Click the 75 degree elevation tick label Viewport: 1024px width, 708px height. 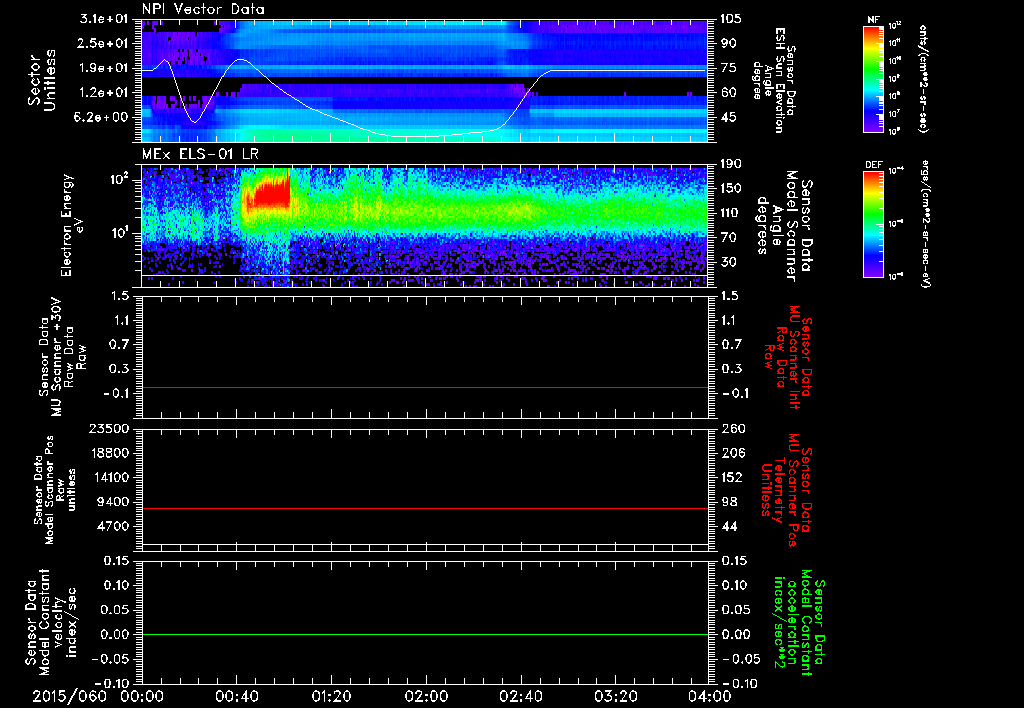(x=728, y=68)
